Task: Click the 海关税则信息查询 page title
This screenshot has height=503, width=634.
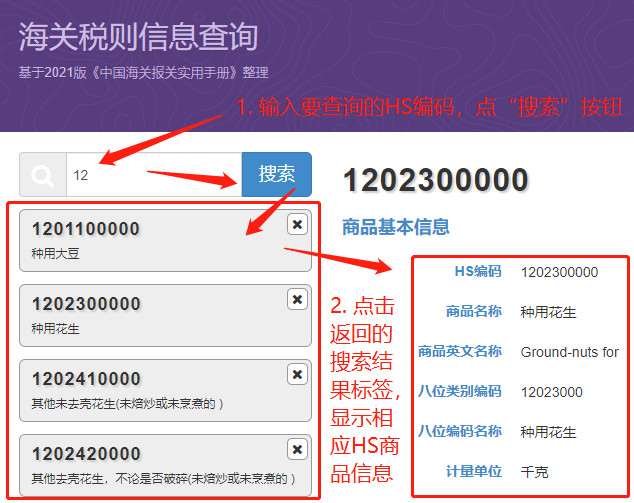Action: [138, 37]
